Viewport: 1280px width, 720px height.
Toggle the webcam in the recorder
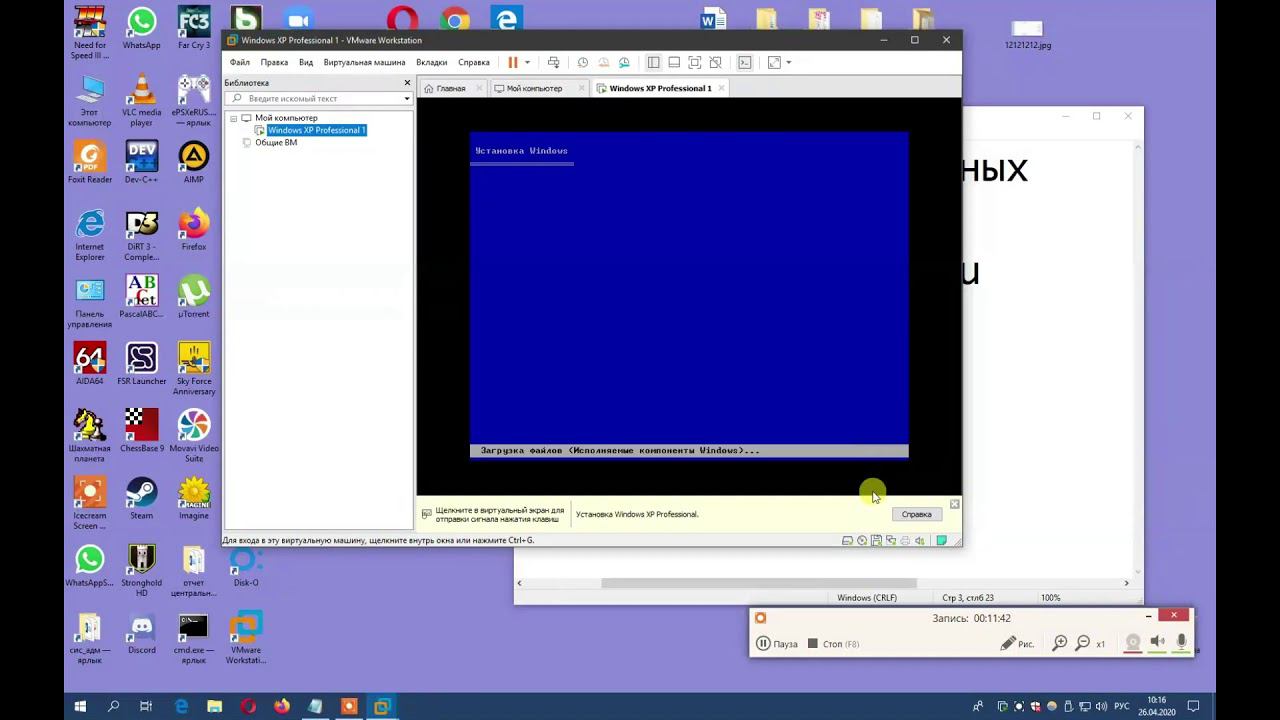tap(1133, 643)
